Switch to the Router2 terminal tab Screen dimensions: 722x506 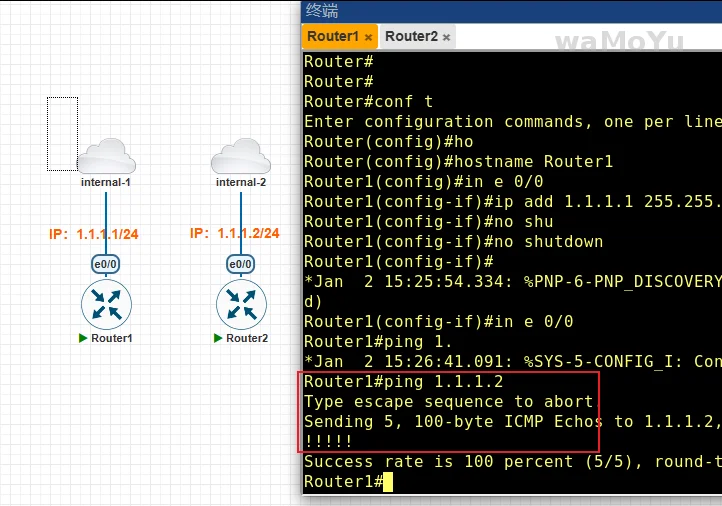(411, 37)
